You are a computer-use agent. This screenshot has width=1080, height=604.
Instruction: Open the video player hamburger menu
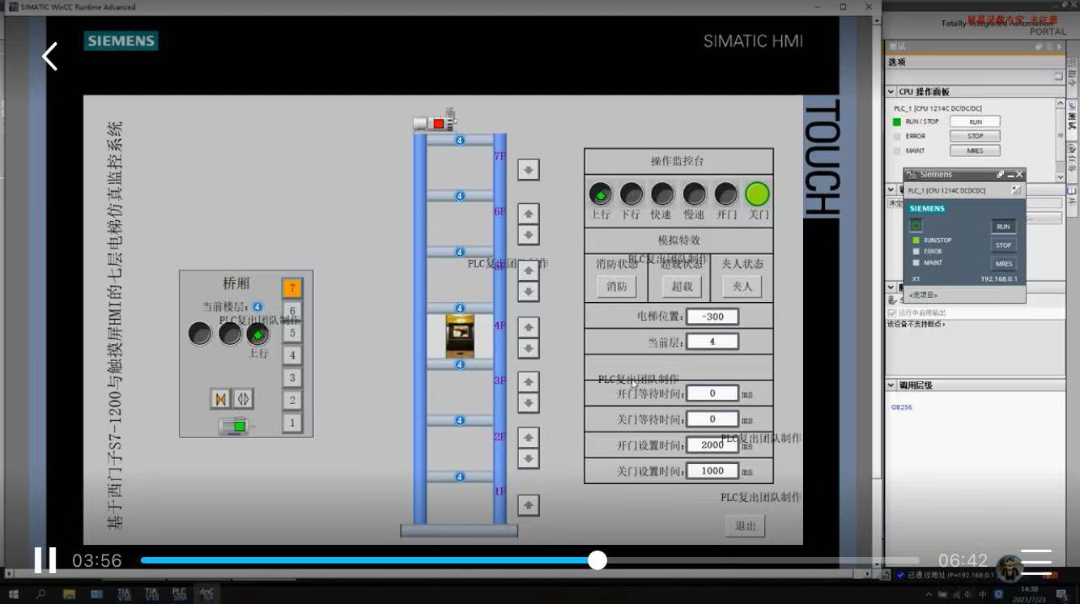(x=1036, y=561)
